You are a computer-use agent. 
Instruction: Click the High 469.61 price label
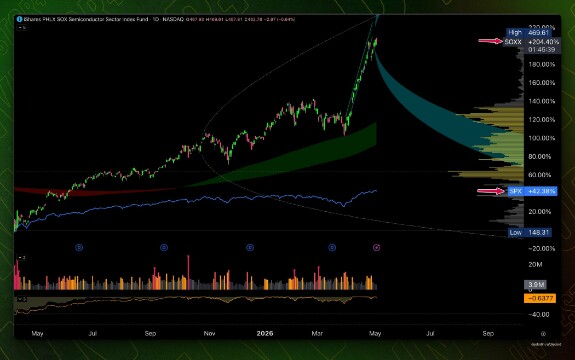[x=528, y=33]
